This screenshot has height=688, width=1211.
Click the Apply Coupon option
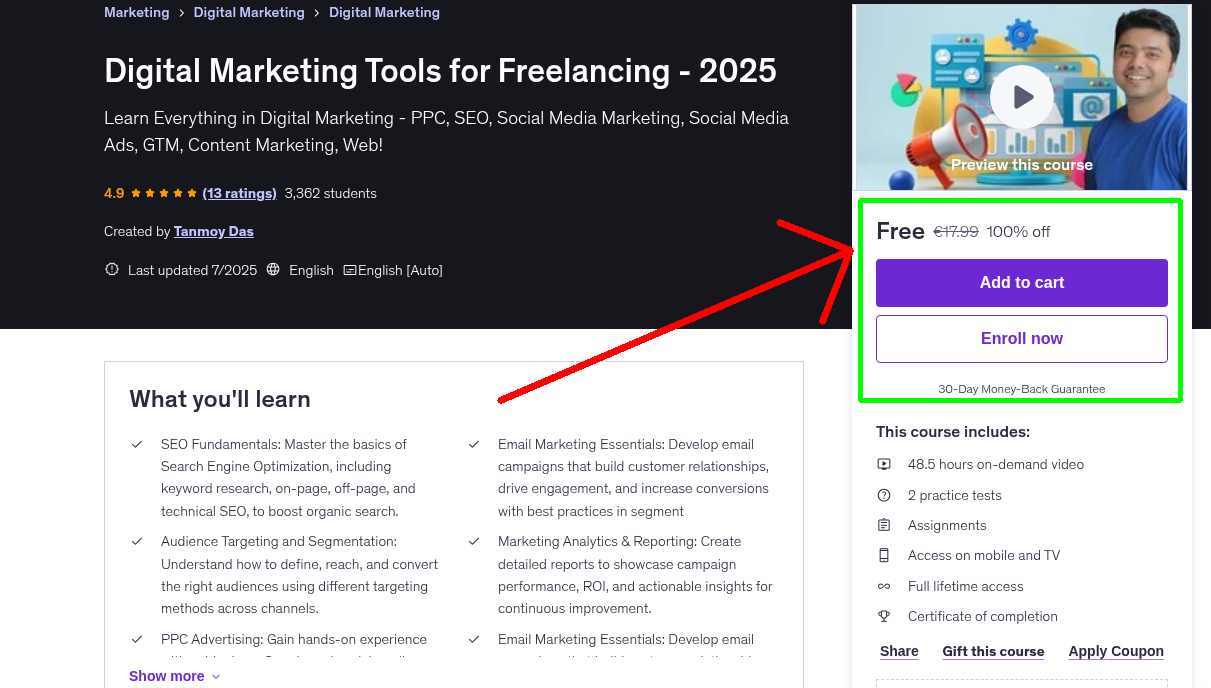1116,650
